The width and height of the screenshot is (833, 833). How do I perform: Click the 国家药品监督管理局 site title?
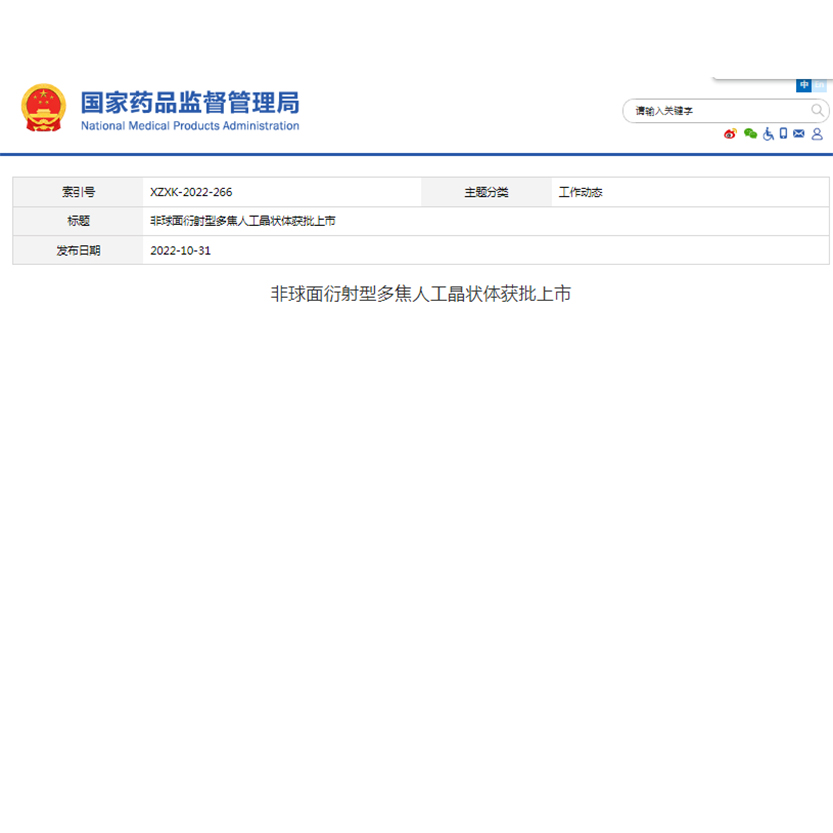pyautogui.click(x=189, y=102)
